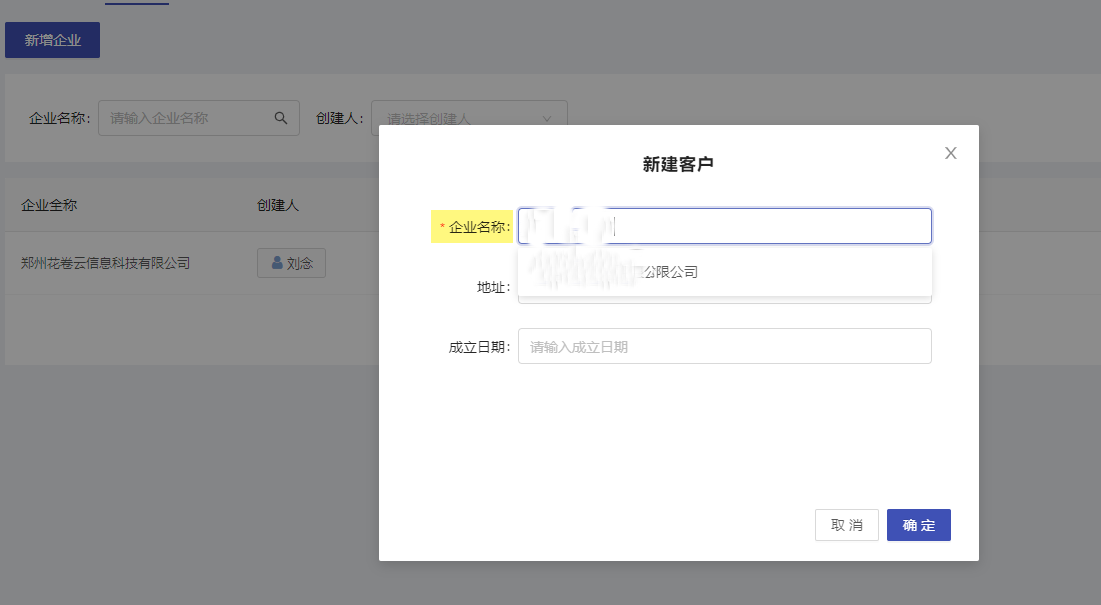
Task: Click the 创建人 column header
Action: 278,205
